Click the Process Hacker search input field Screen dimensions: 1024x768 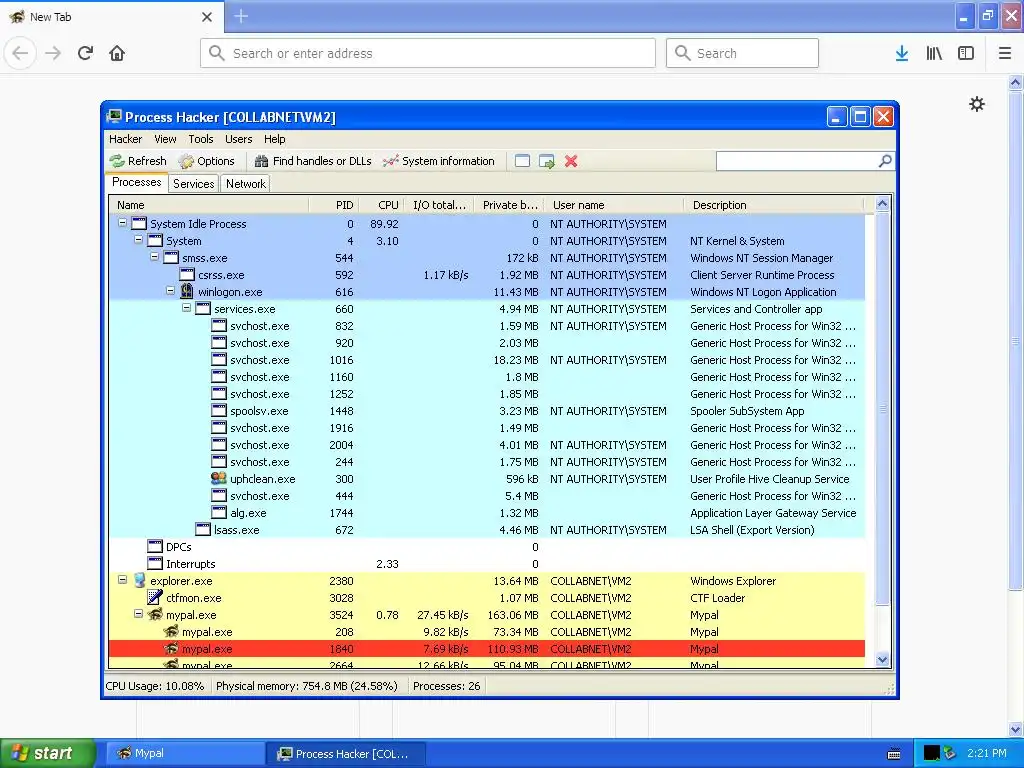click(x=797, y=161)
